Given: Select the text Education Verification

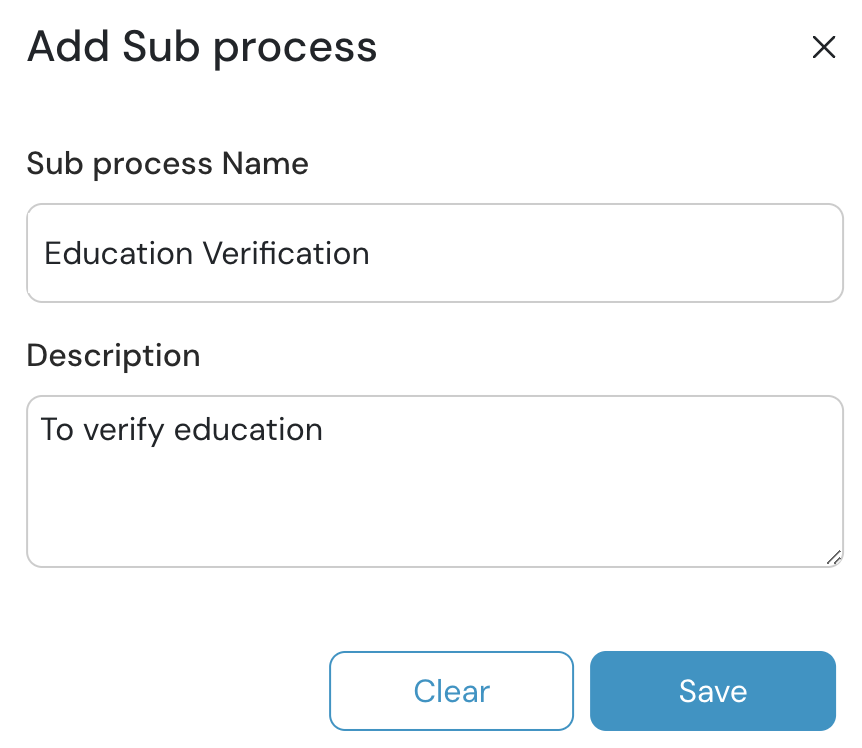Looking at the screenshot, I should click(x=205, y=253).
